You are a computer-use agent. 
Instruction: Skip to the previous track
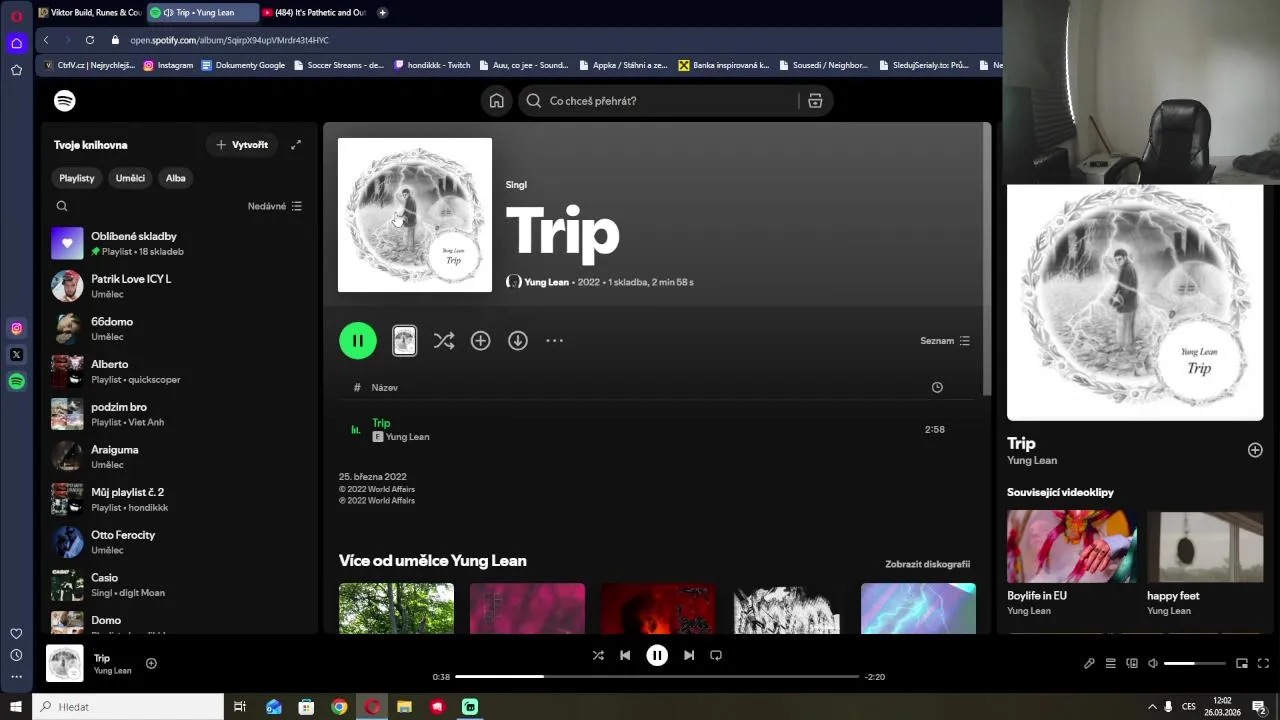(625, 655)
